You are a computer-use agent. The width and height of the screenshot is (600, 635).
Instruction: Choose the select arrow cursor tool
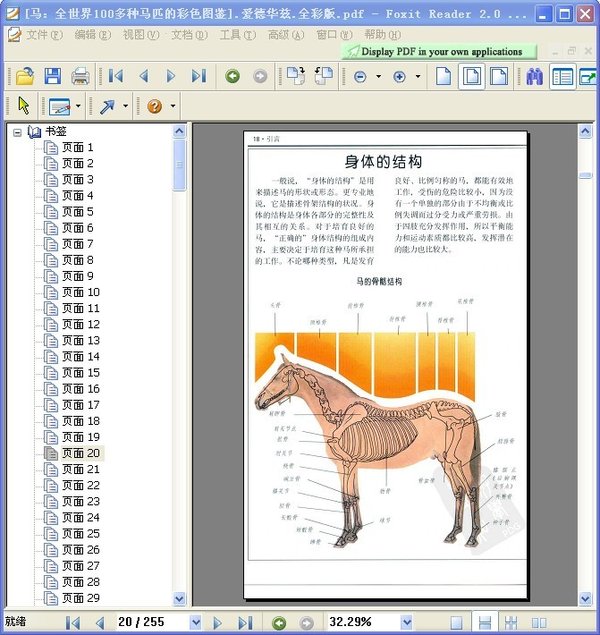click(x=24, y=106)
